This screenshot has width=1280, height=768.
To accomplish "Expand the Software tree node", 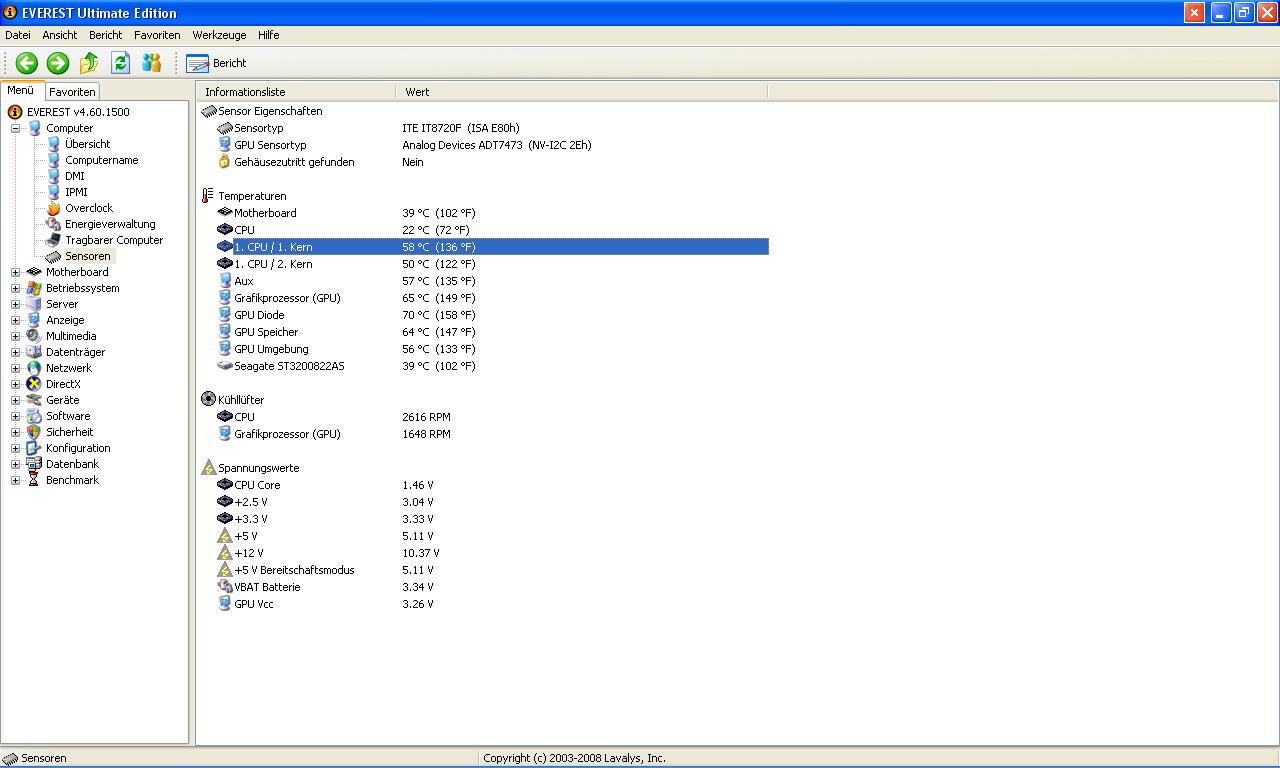I will coord(15,416).
